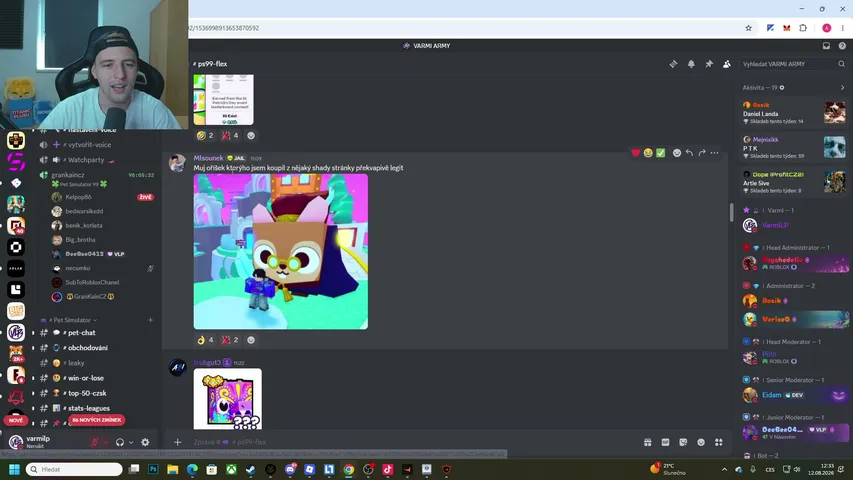Open the threads icon in channel header

[x=673, y=64]
